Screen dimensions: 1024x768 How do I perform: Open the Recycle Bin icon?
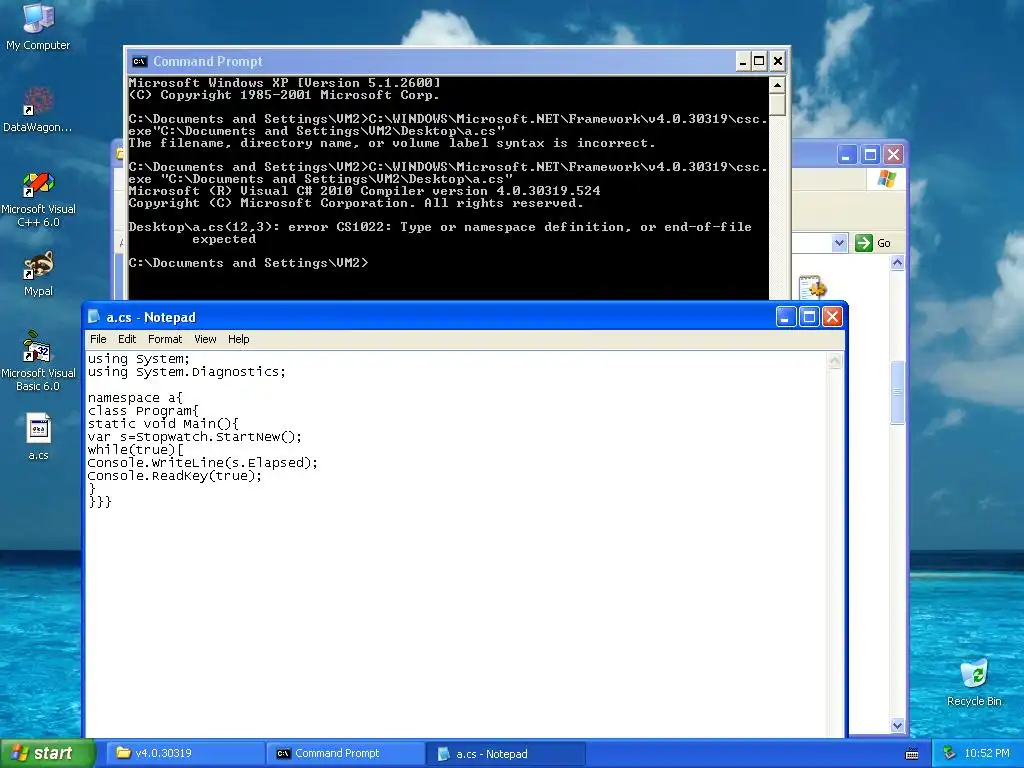point(974,682)
